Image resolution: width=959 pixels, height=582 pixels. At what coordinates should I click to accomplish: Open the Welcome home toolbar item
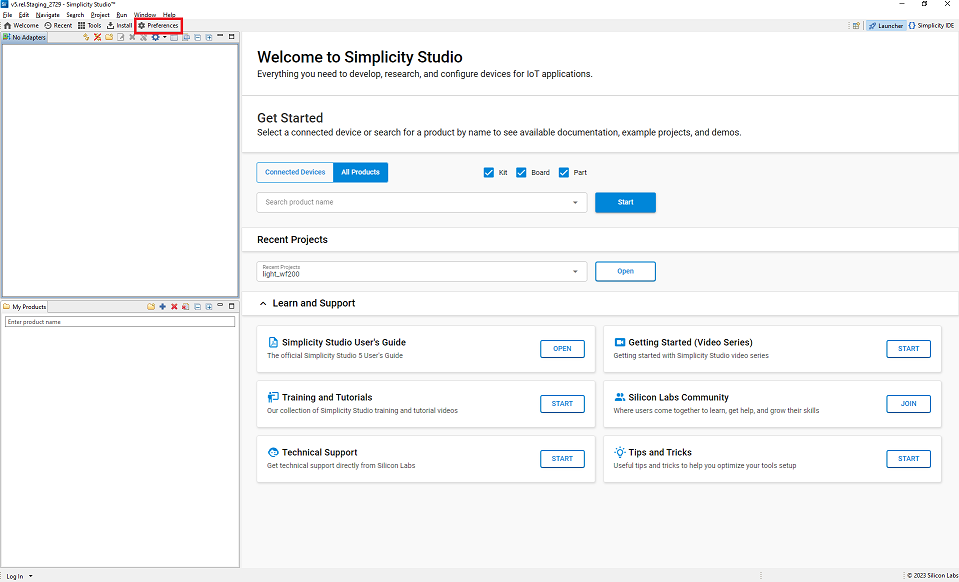(21, 26)
